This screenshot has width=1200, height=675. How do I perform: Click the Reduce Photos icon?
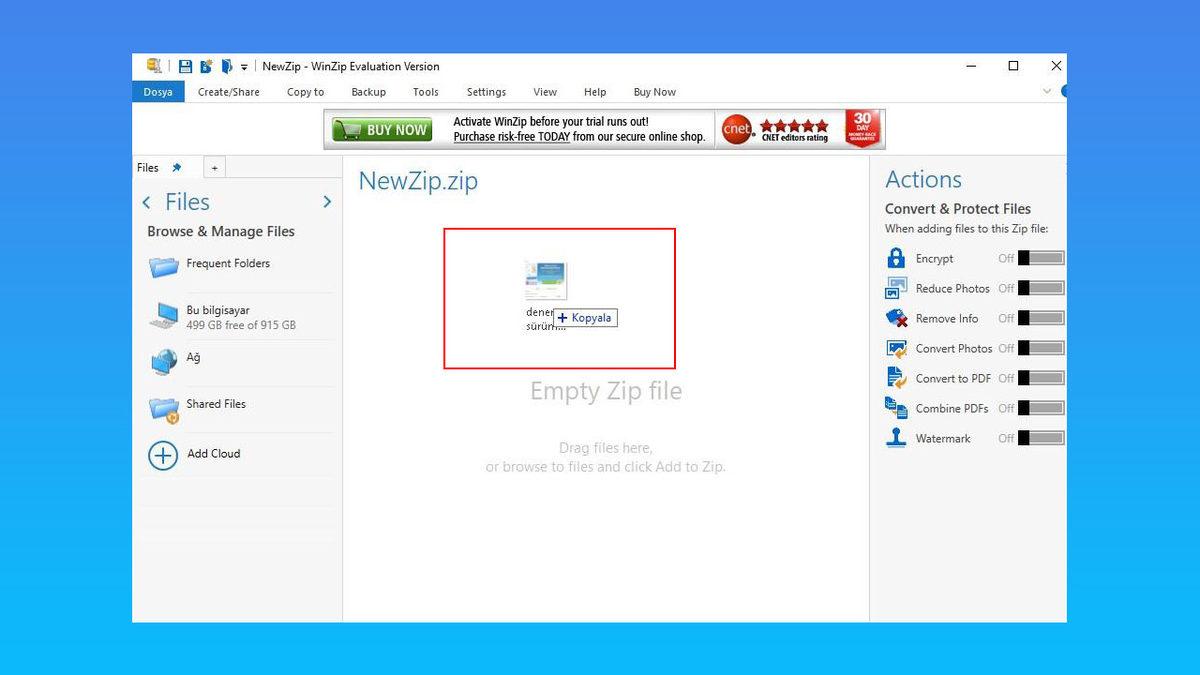(x=895, y=288)
